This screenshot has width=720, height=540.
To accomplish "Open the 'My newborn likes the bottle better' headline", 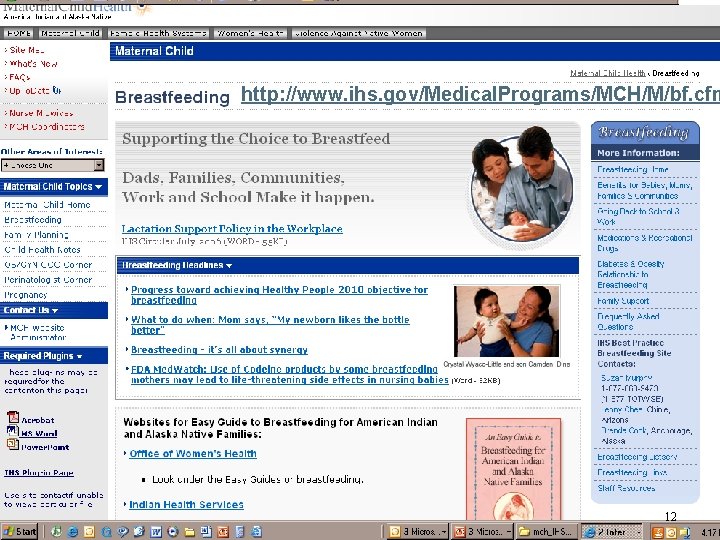I will (270, 325).
